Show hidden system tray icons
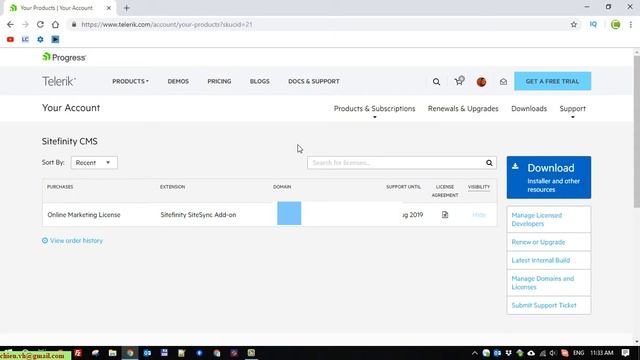This screenshot has width=640, height=360. coord(475,353)
